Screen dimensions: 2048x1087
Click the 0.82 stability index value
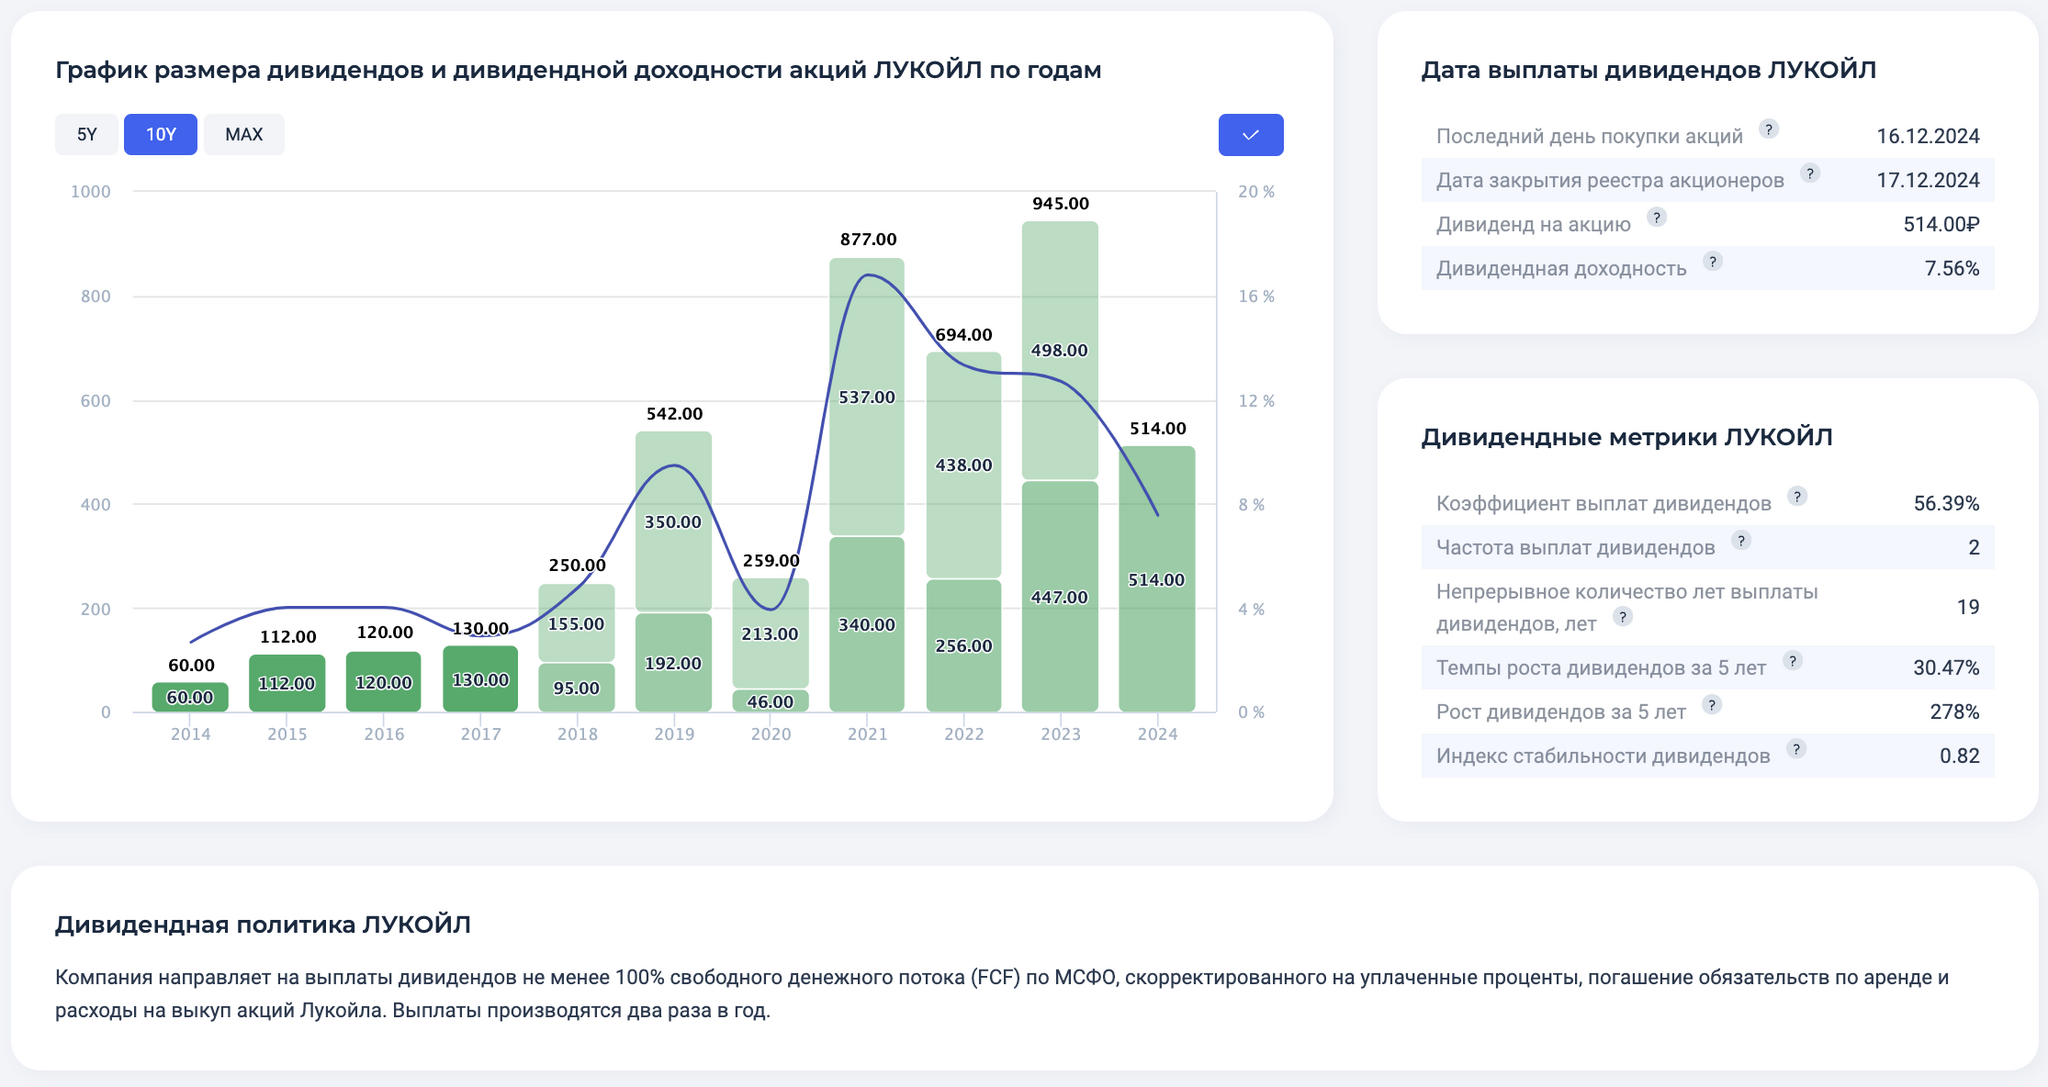coord(1959,755)
